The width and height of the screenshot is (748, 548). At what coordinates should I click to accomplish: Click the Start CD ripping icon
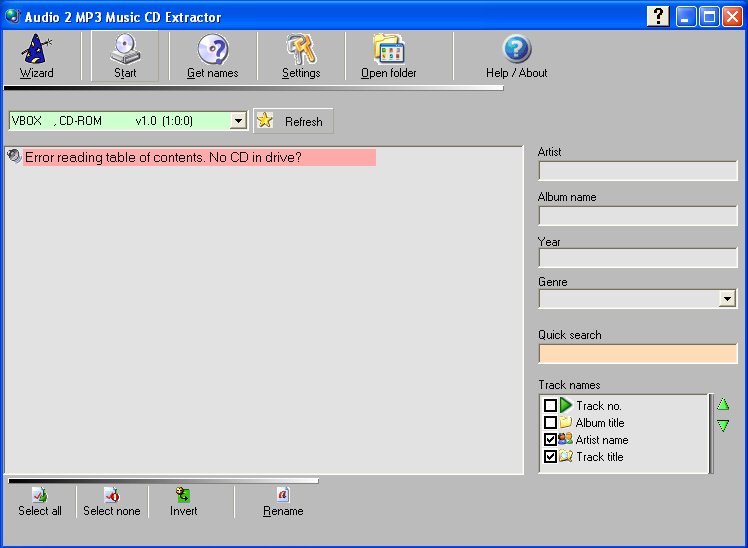click(125, 49)
